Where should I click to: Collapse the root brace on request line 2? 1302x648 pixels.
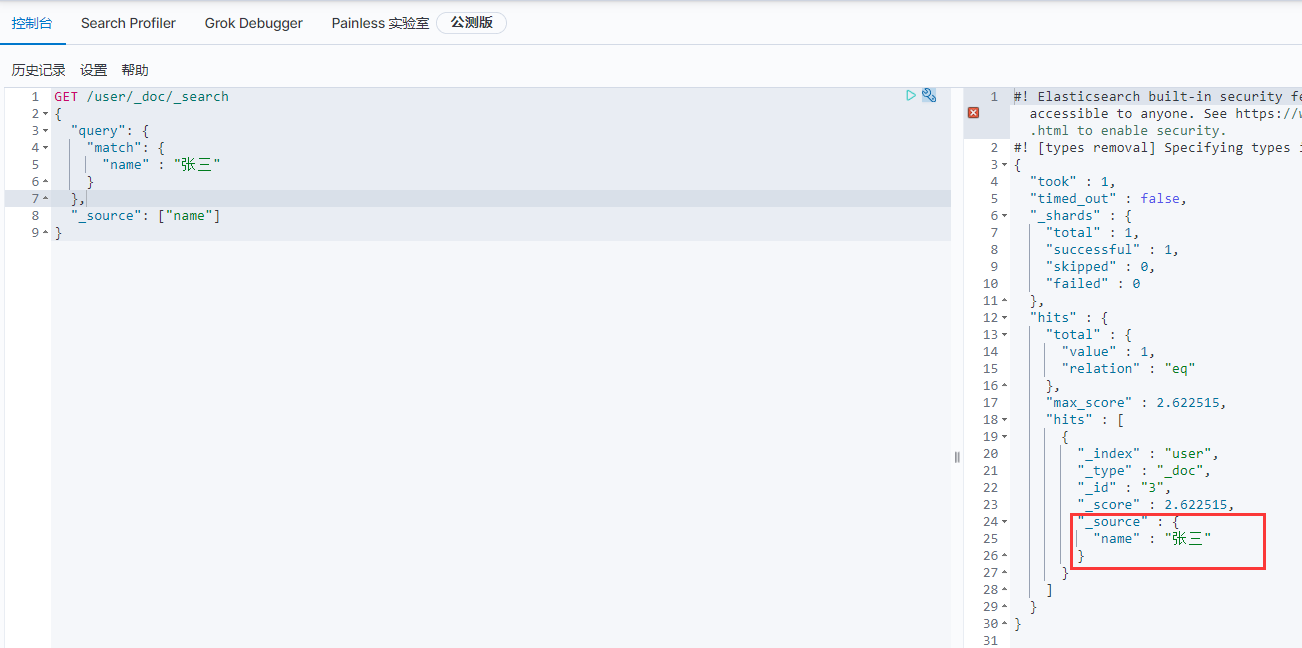pyautogui.click(x=45, y=114)
